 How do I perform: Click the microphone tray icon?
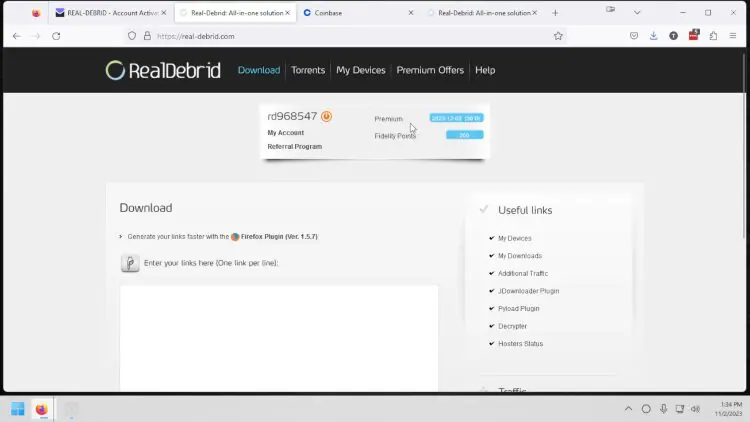click(663, 409)
